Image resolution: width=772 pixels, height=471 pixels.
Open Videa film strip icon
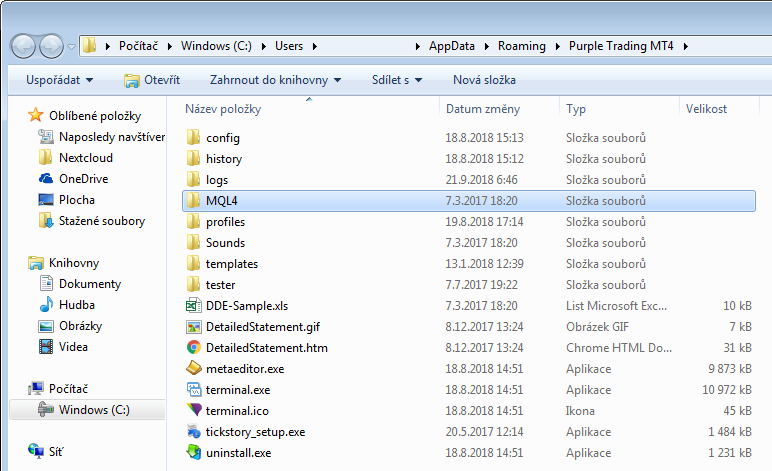[x=46, y=346]
